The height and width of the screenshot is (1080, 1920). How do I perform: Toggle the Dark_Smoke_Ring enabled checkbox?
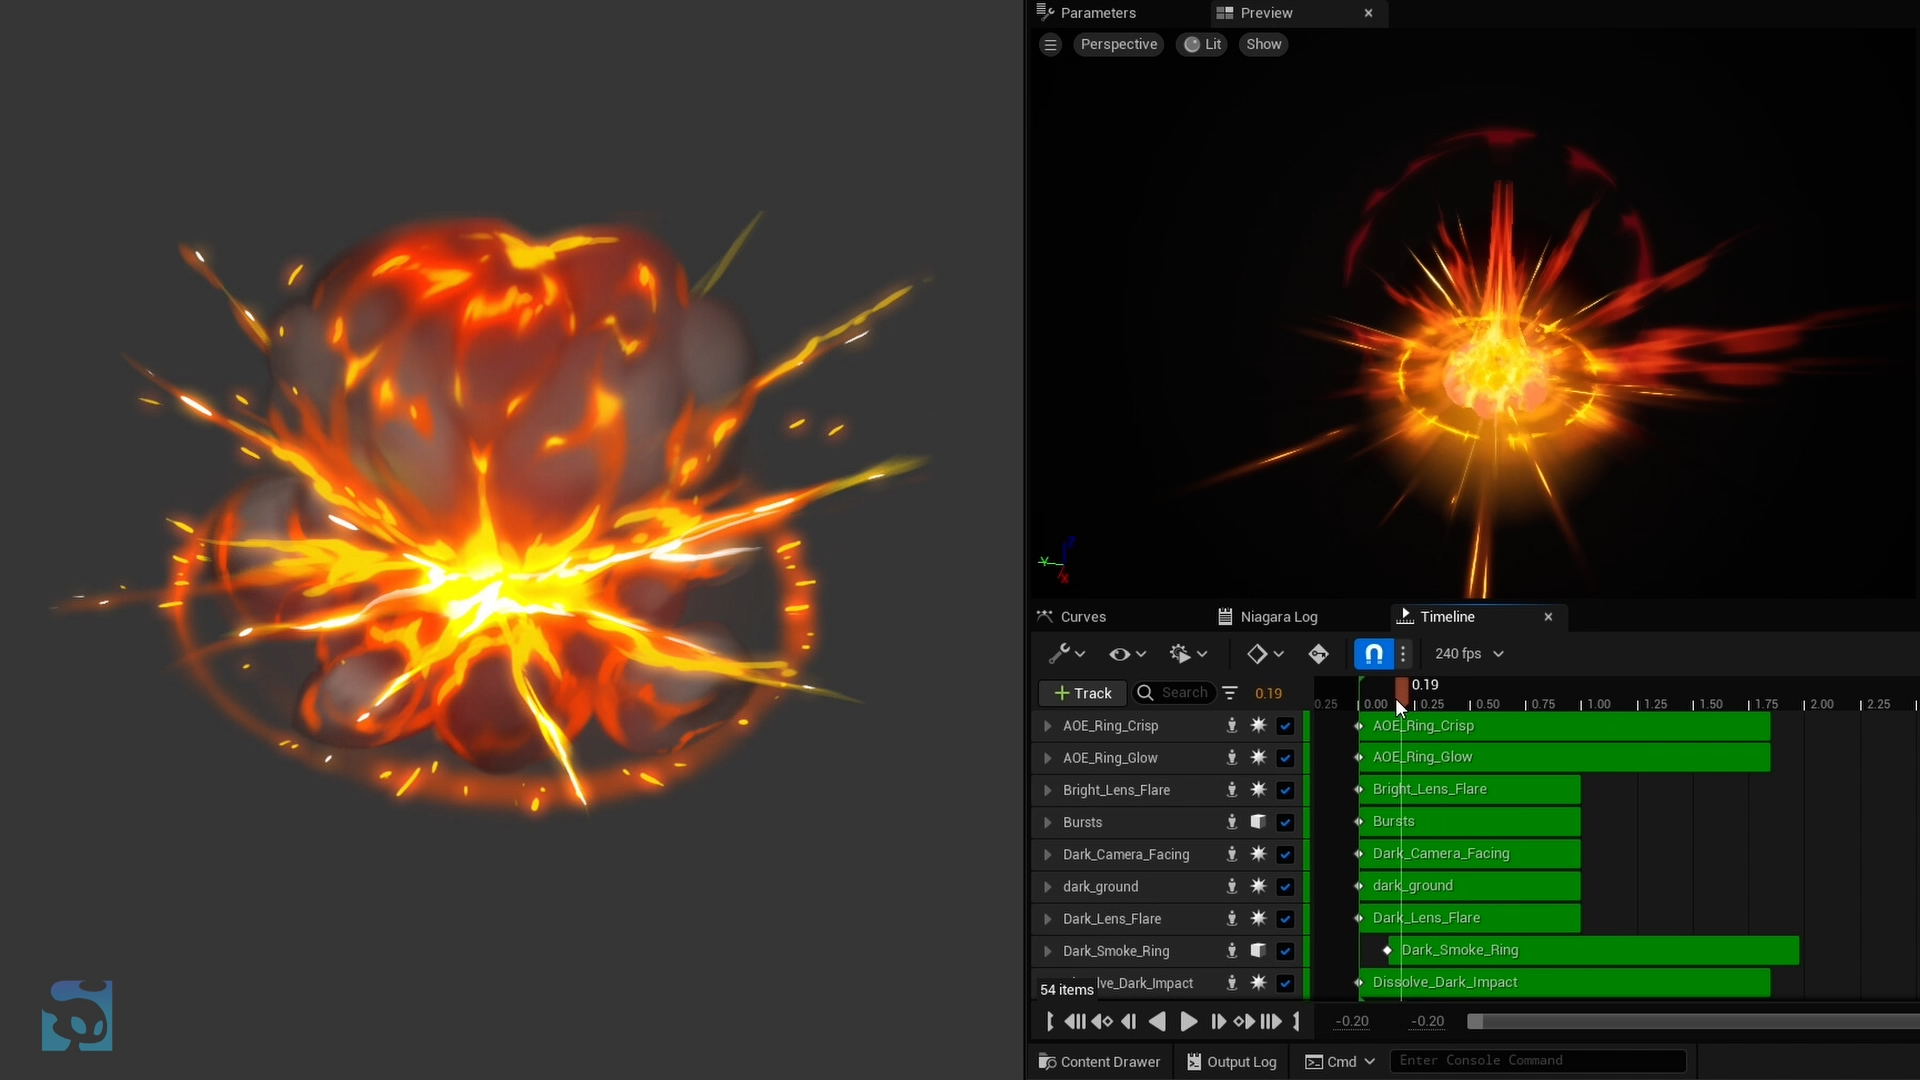tap(1285, 951)
